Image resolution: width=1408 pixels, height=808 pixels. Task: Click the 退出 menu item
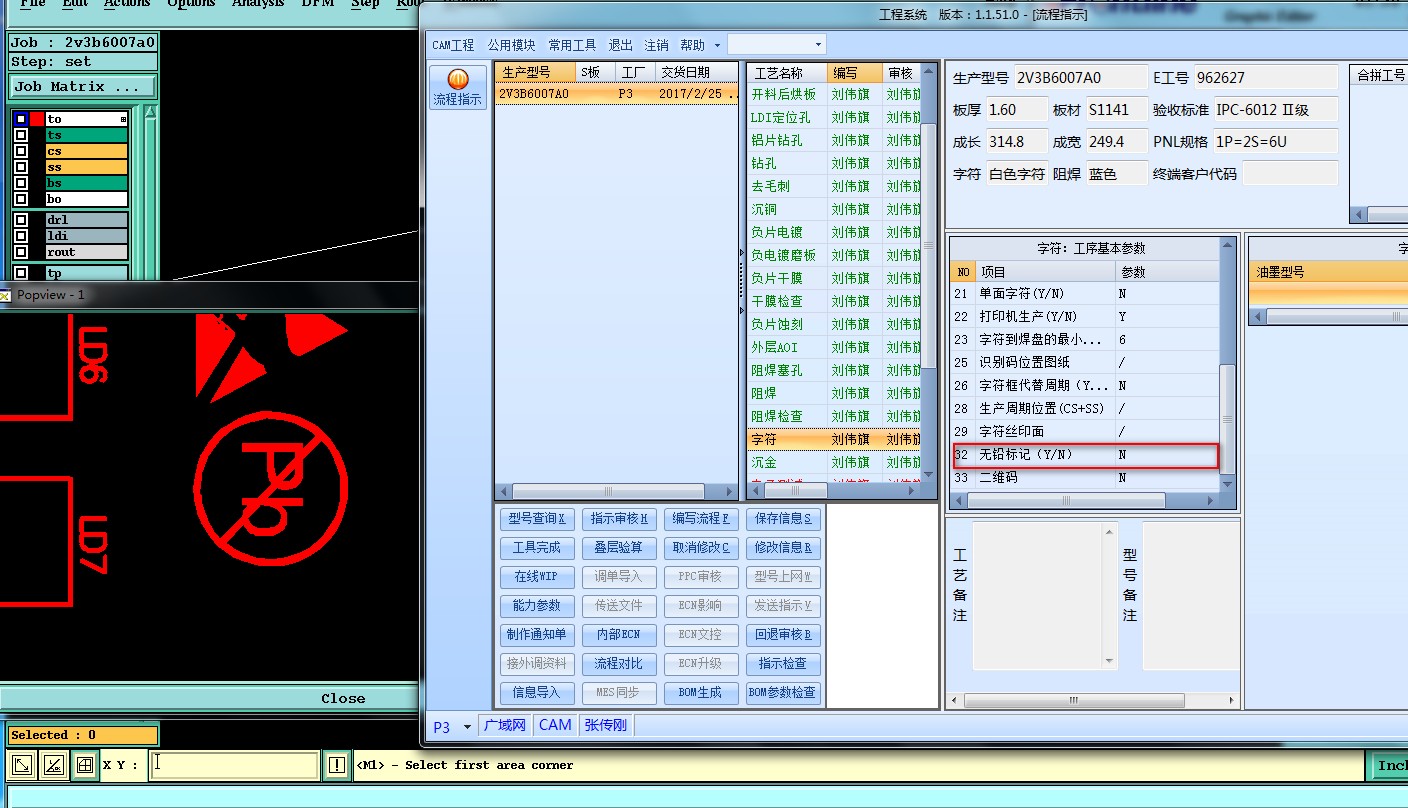point(620,45)
